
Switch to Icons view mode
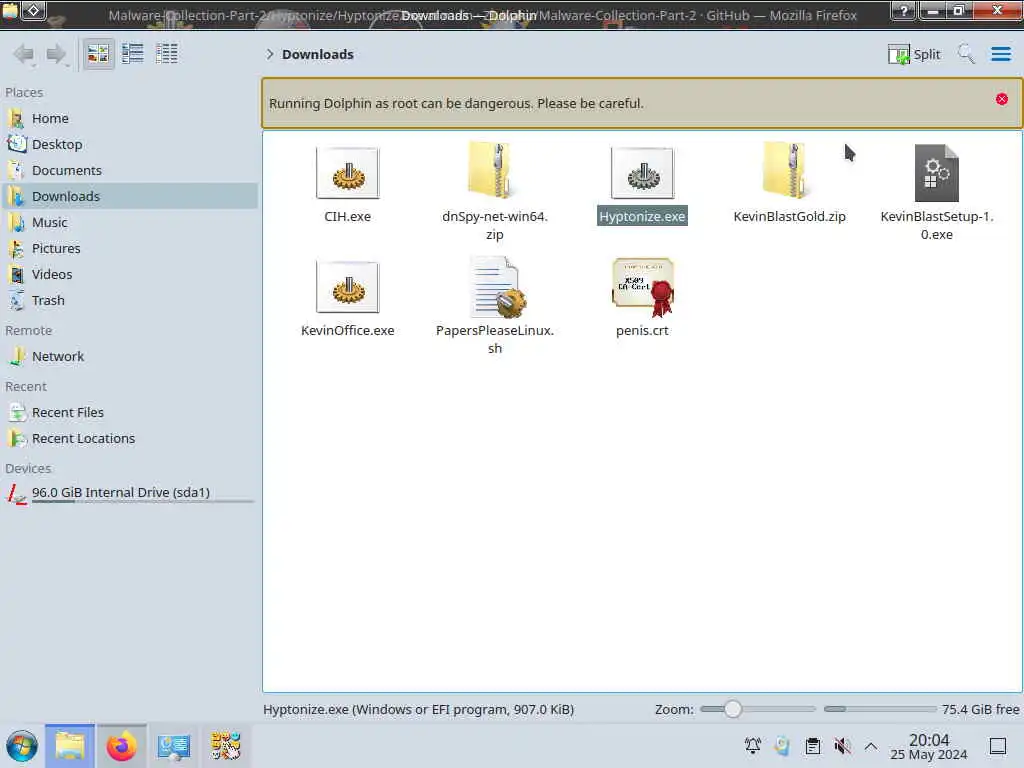[99, 54]
